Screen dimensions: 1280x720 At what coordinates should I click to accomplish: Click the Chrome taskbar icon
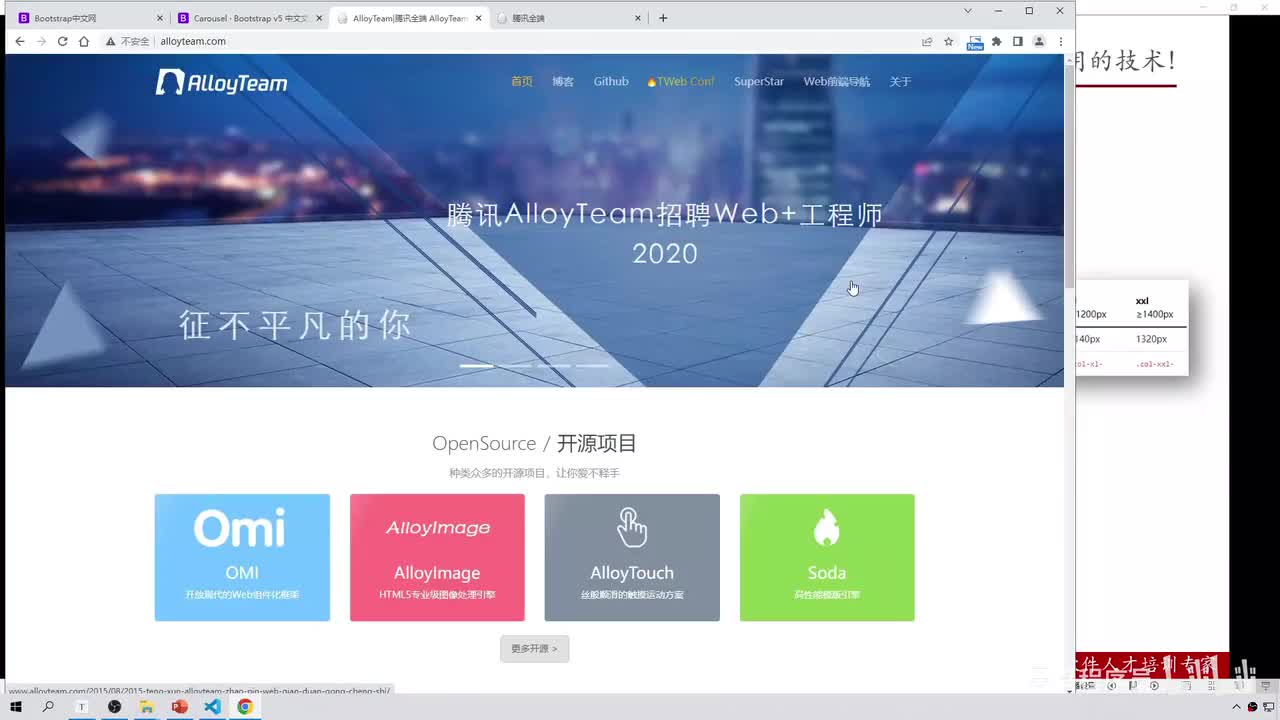coord(245,707)
